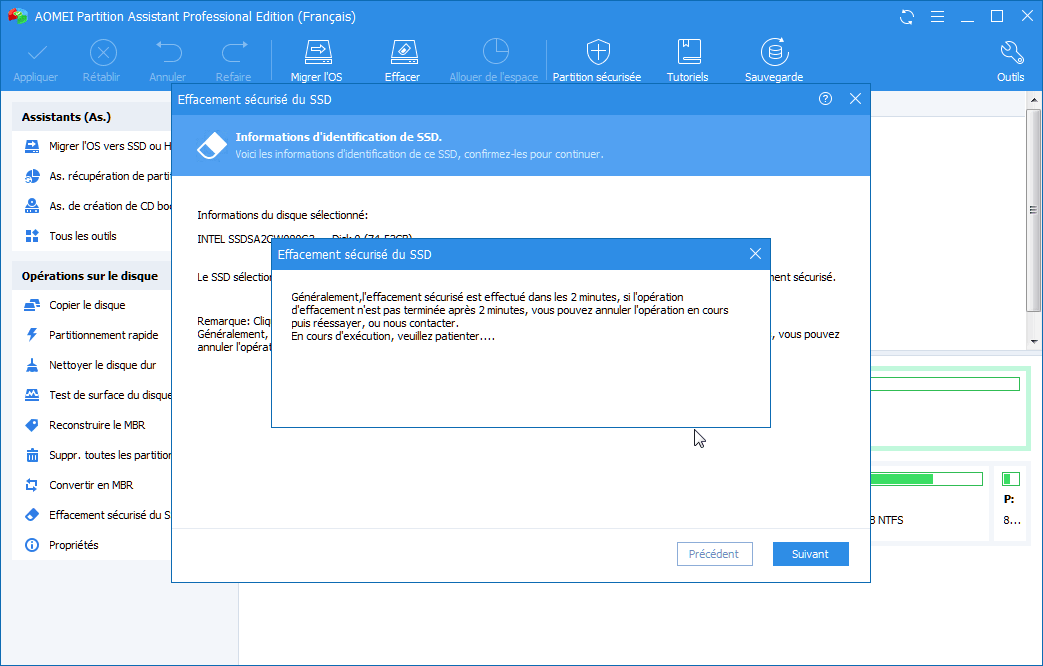
Task: Open Effacement sécurisé du SSD sidebar entry
Action: pyautogui.click(x=97, y=515)
